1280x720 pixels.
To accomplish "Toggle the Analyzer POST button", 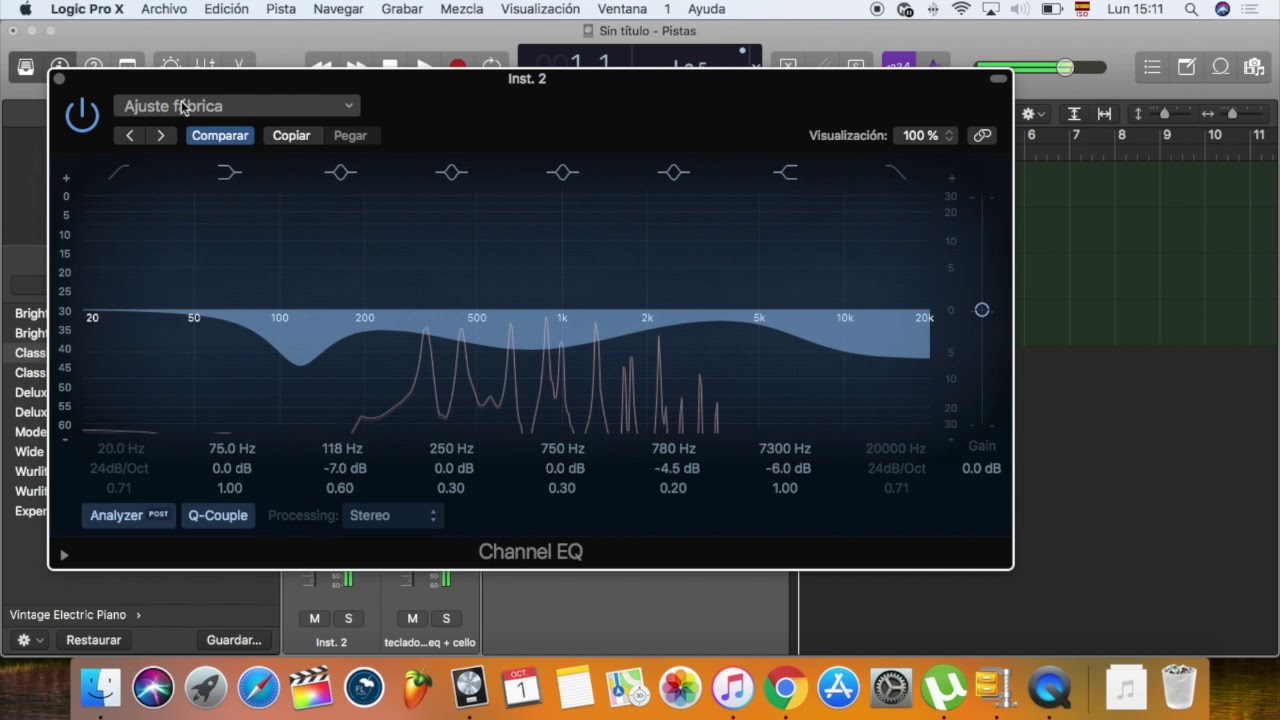I will point(129,515).
